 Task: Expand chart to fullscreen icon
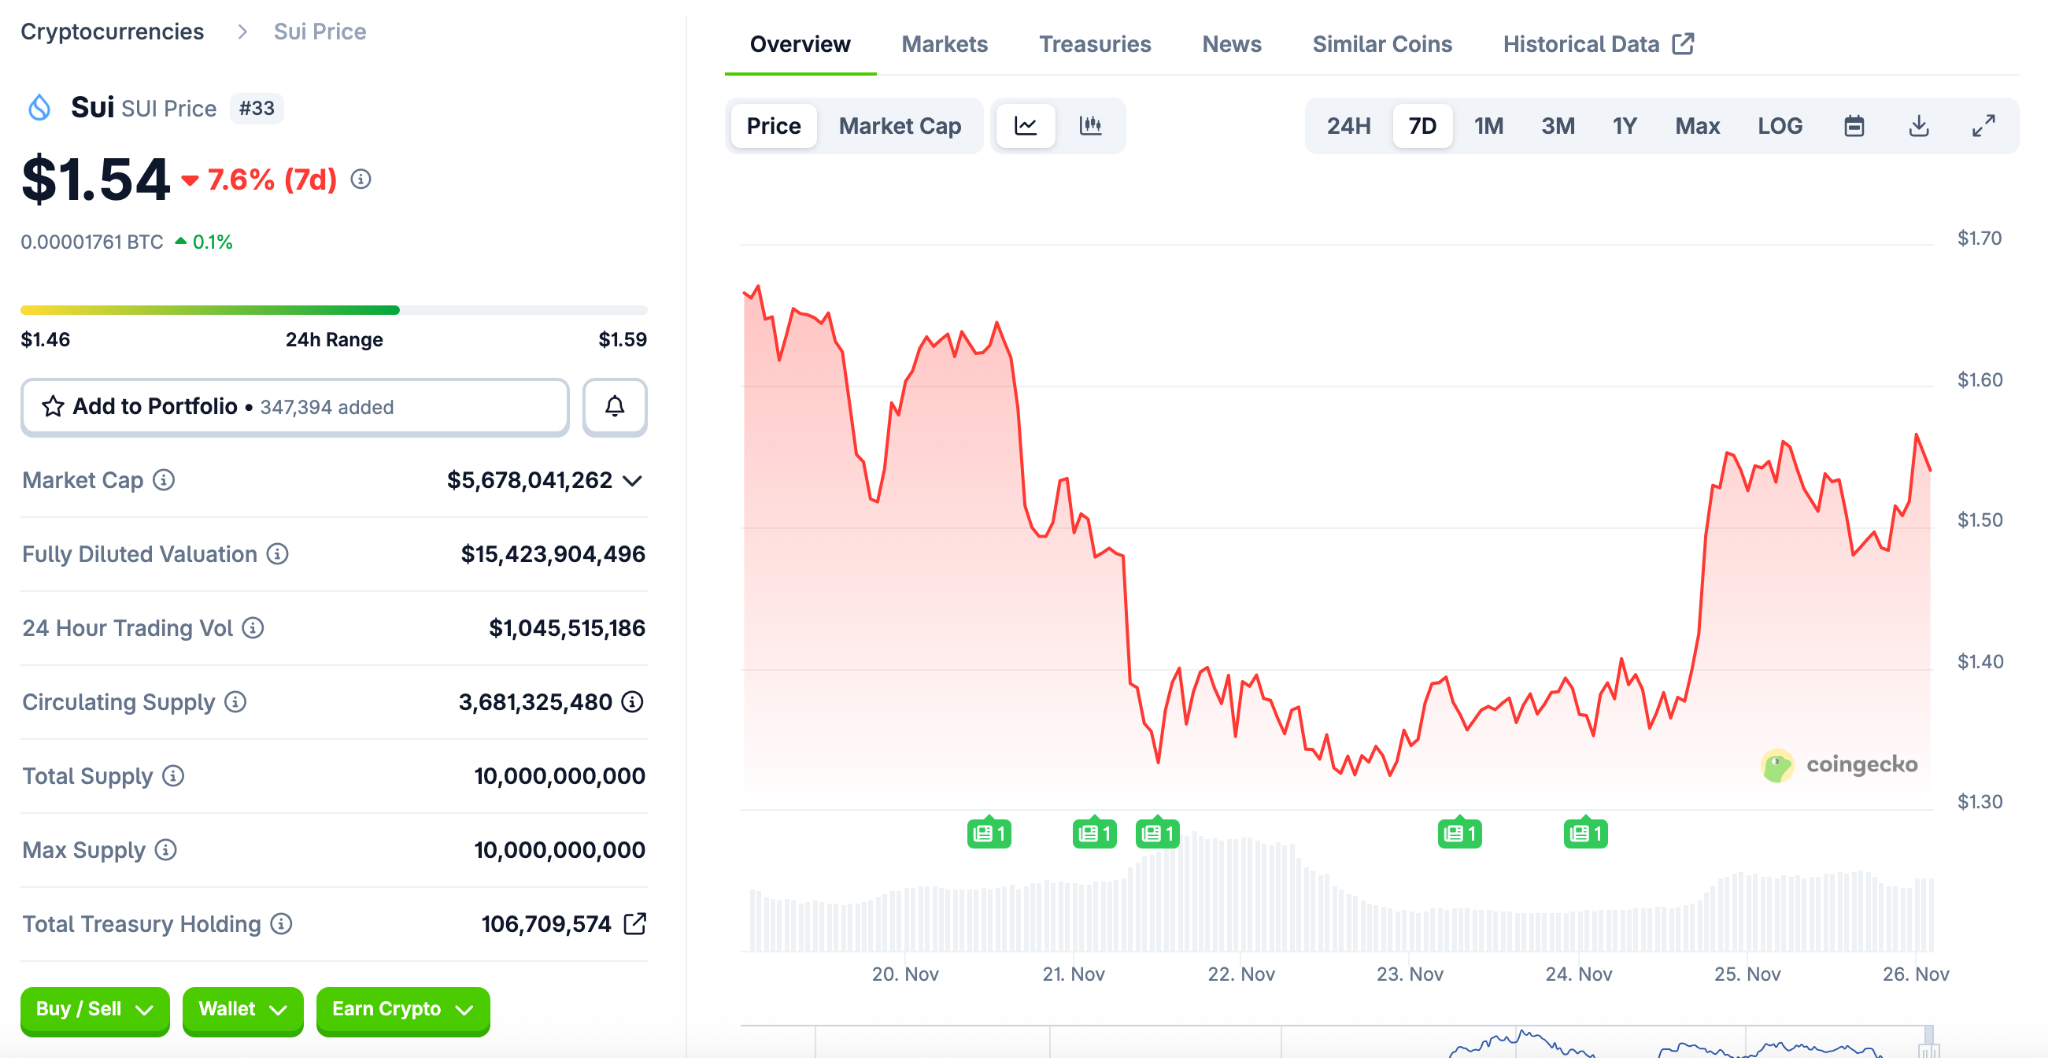pyautogui.click(x=1983, y=126)
